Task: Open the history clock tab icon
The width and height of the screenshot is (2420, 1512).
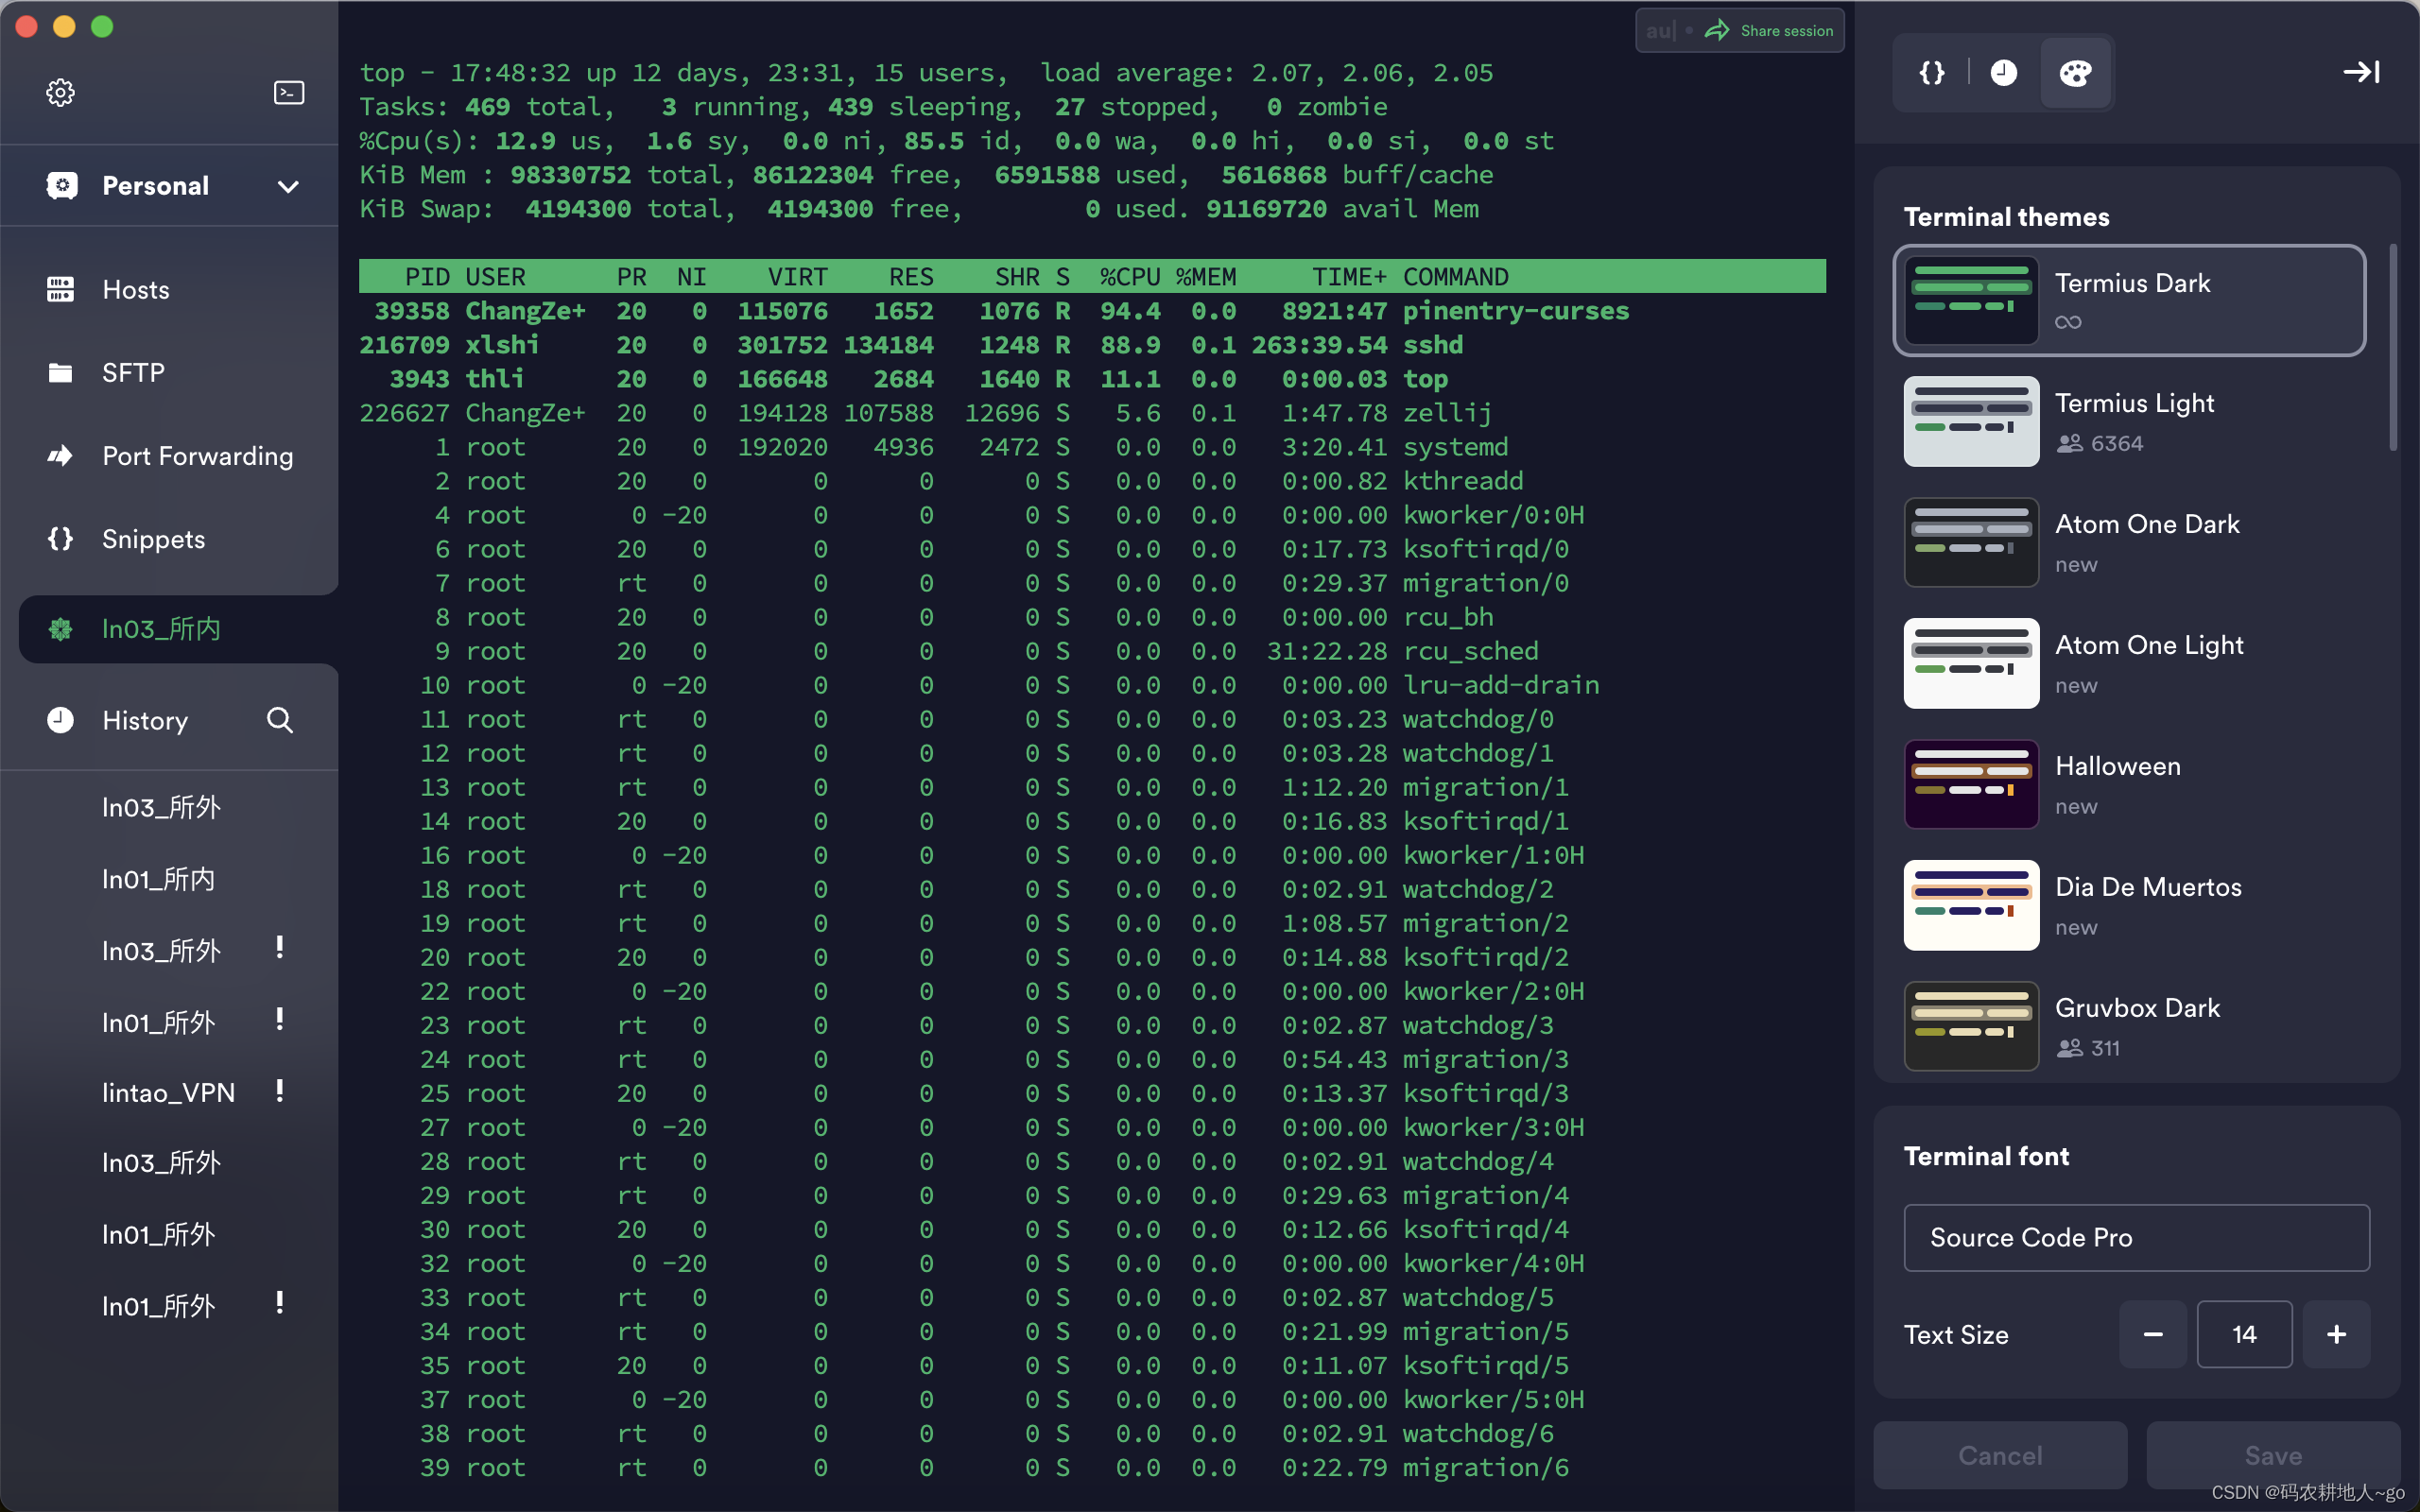Action: (x=2004, y=72)
